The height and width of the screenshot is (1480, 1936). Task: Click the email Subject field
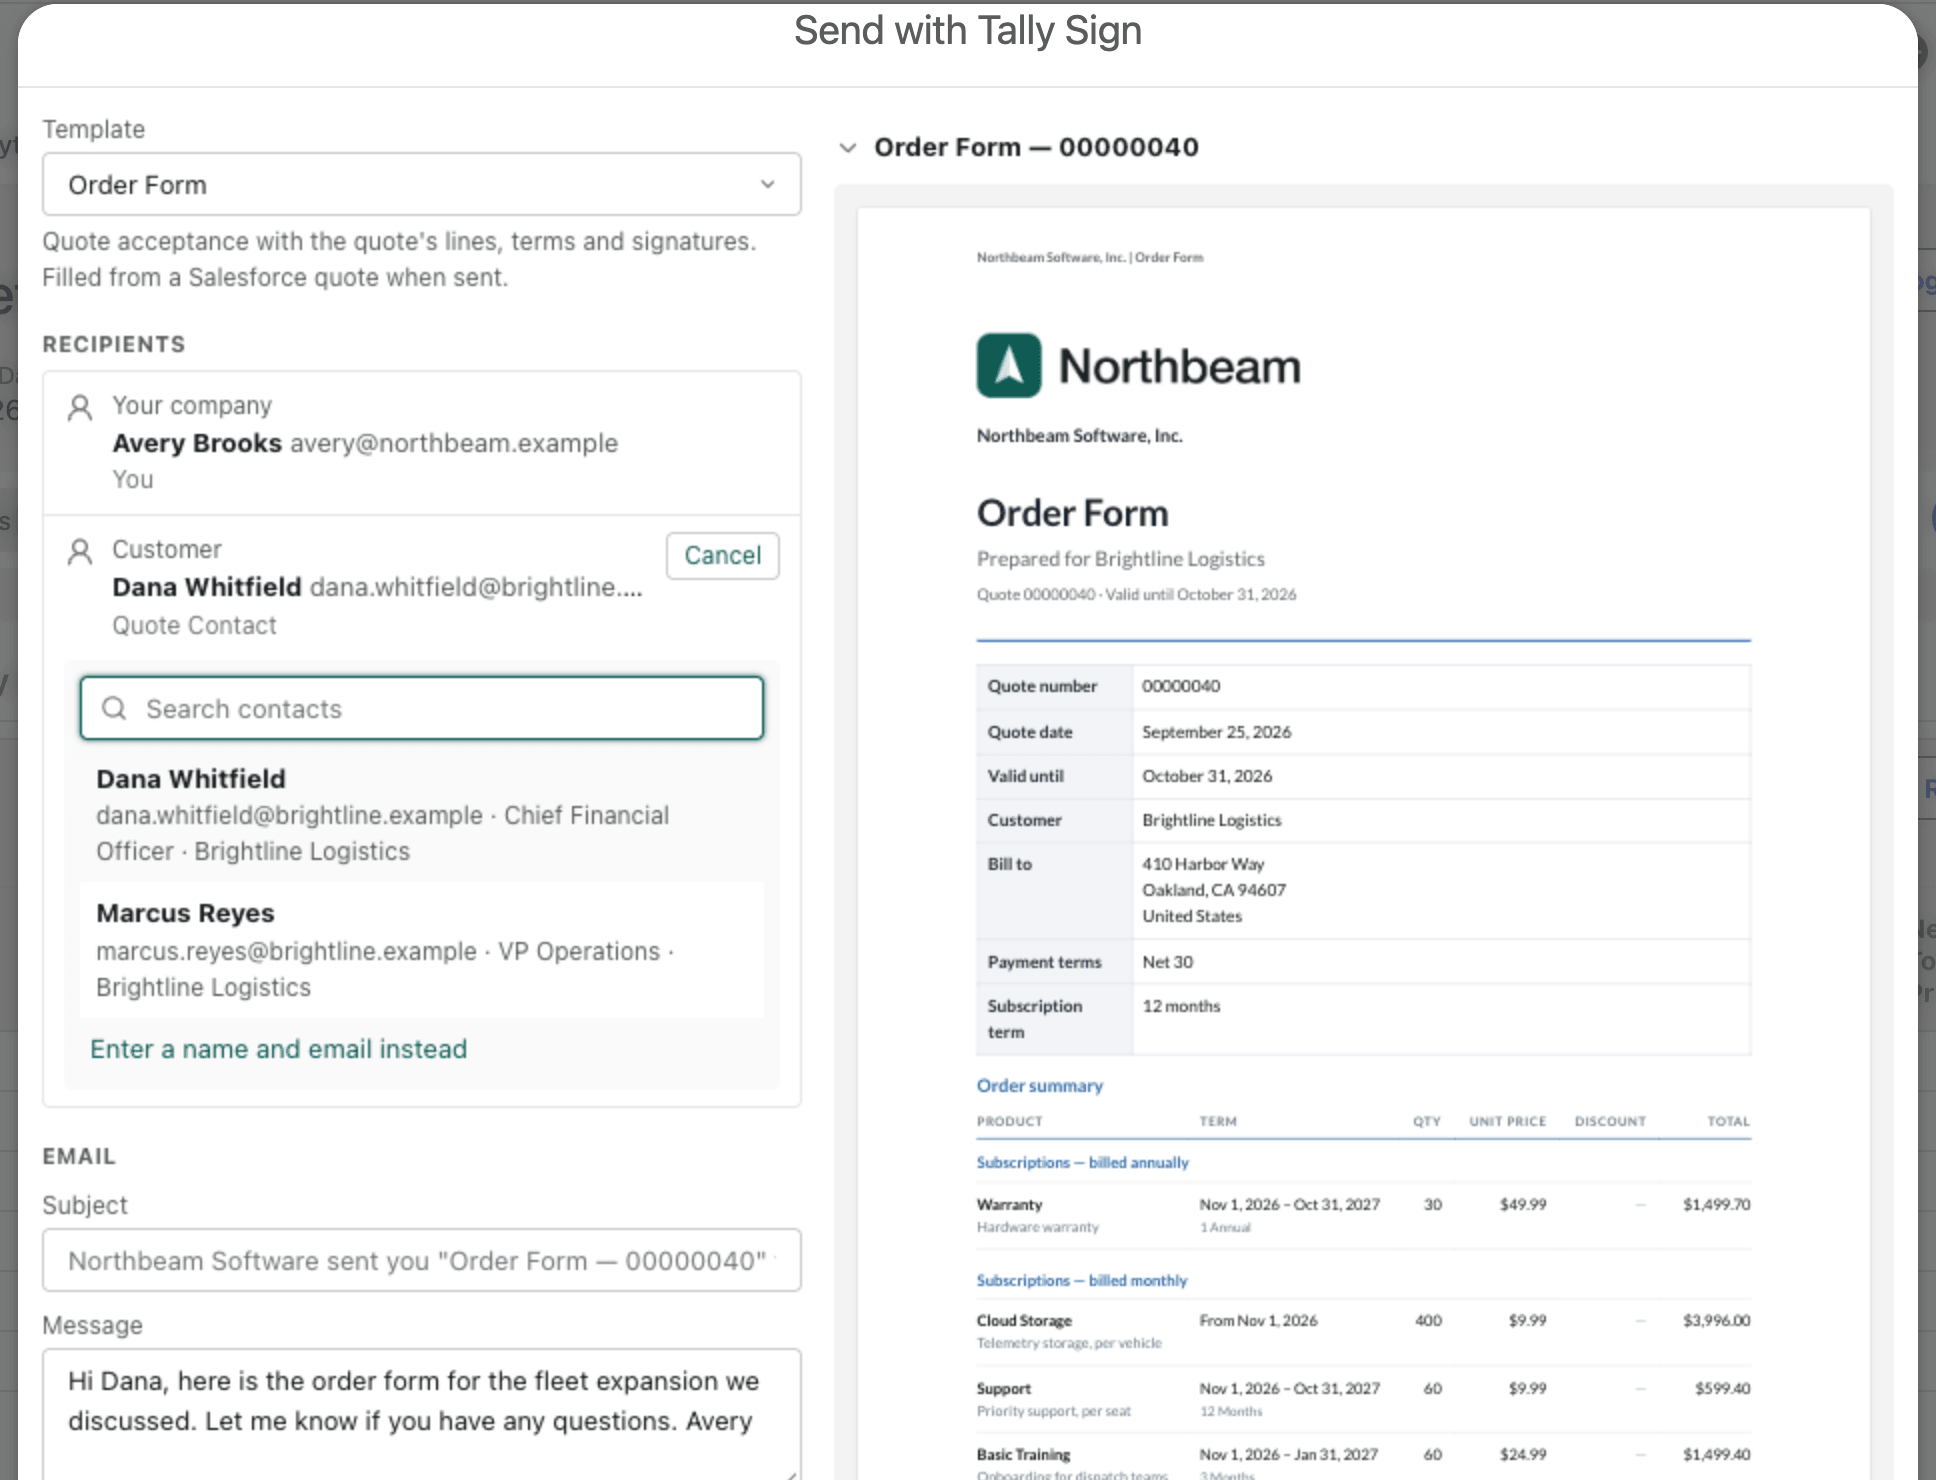tap(421, 1260)
